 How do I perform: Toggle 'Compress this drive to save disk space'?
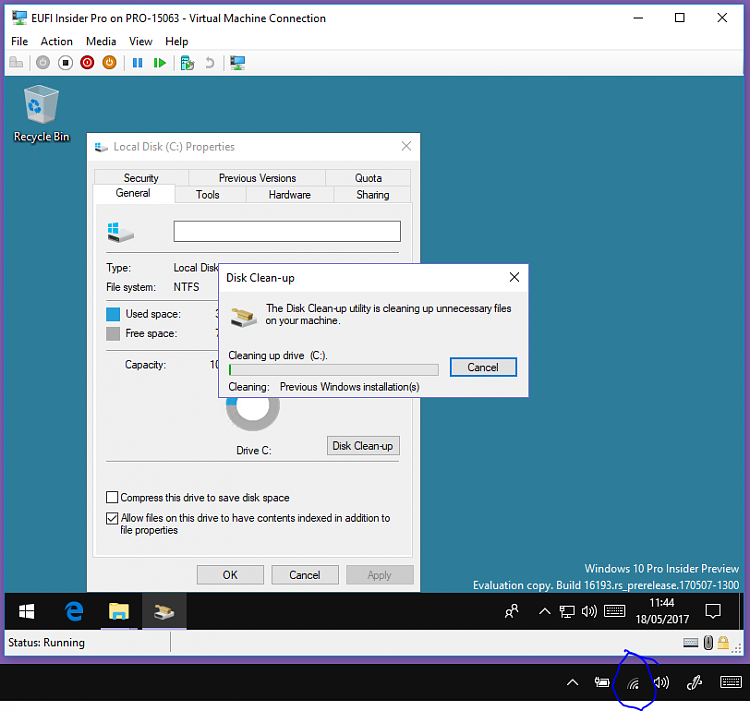(x=112, y=497)
